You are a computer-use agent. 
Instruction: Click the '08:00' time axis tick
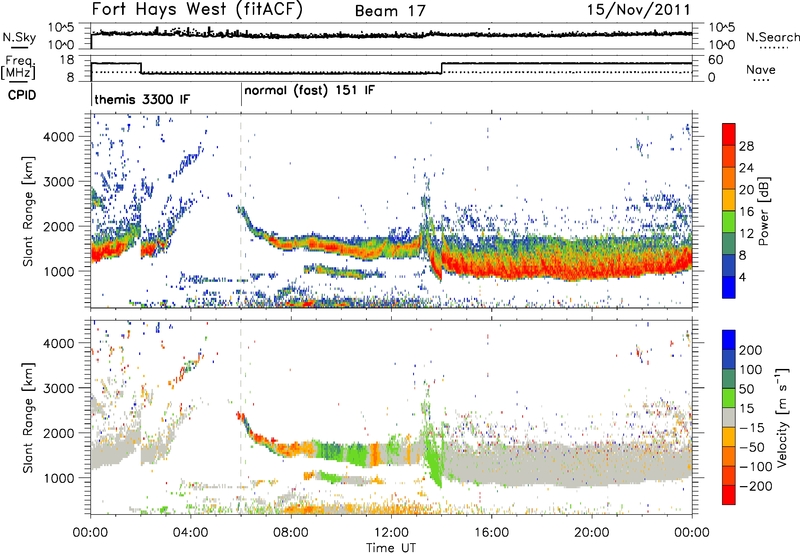[x=291, y=533]
